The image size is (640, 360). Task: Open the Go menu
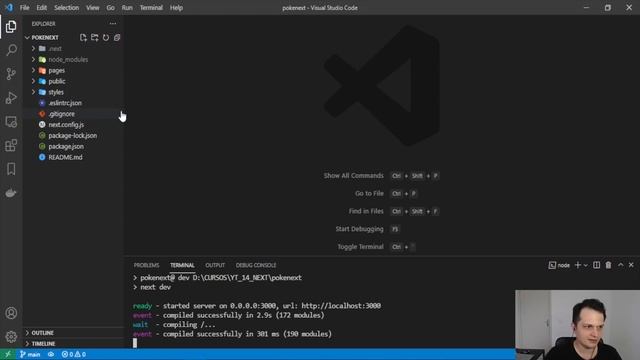point(111,8)
